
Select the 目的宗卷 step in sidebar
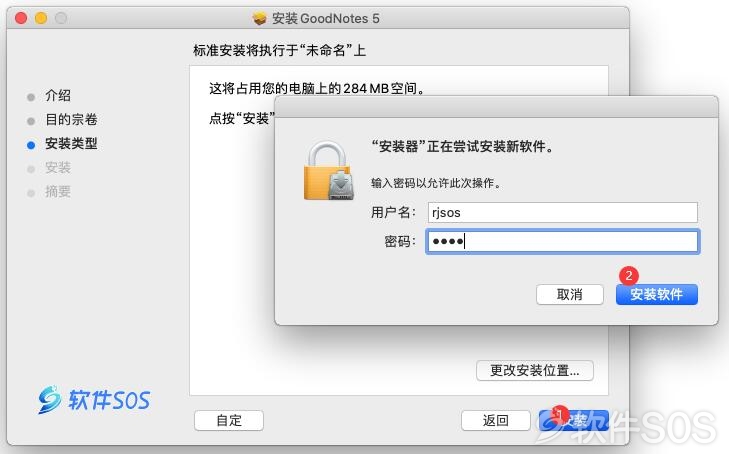coord(71,119)
